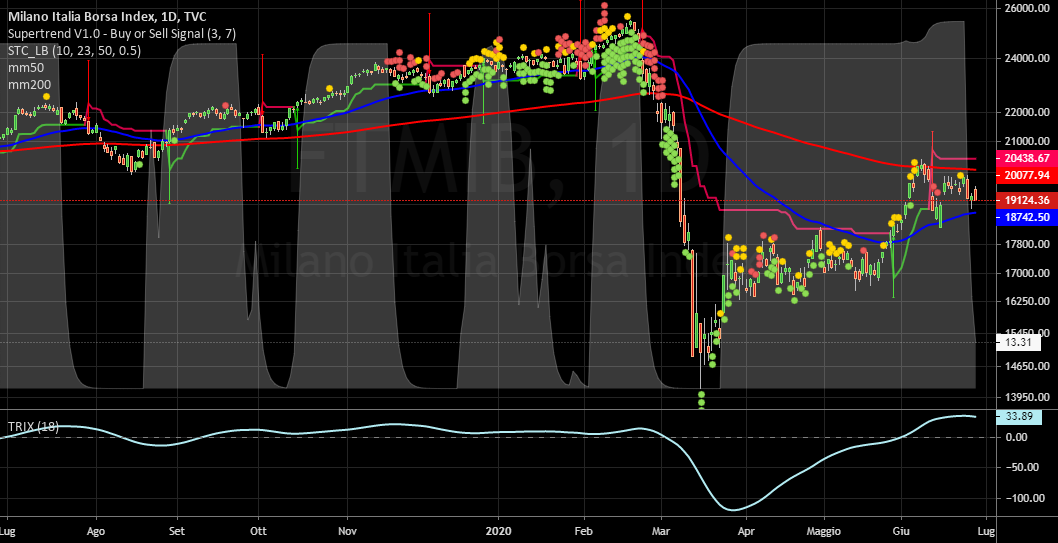The image size is (1058, 543).
Task: Click the 26000.00 price scale value
Action: click(1026, 8)
